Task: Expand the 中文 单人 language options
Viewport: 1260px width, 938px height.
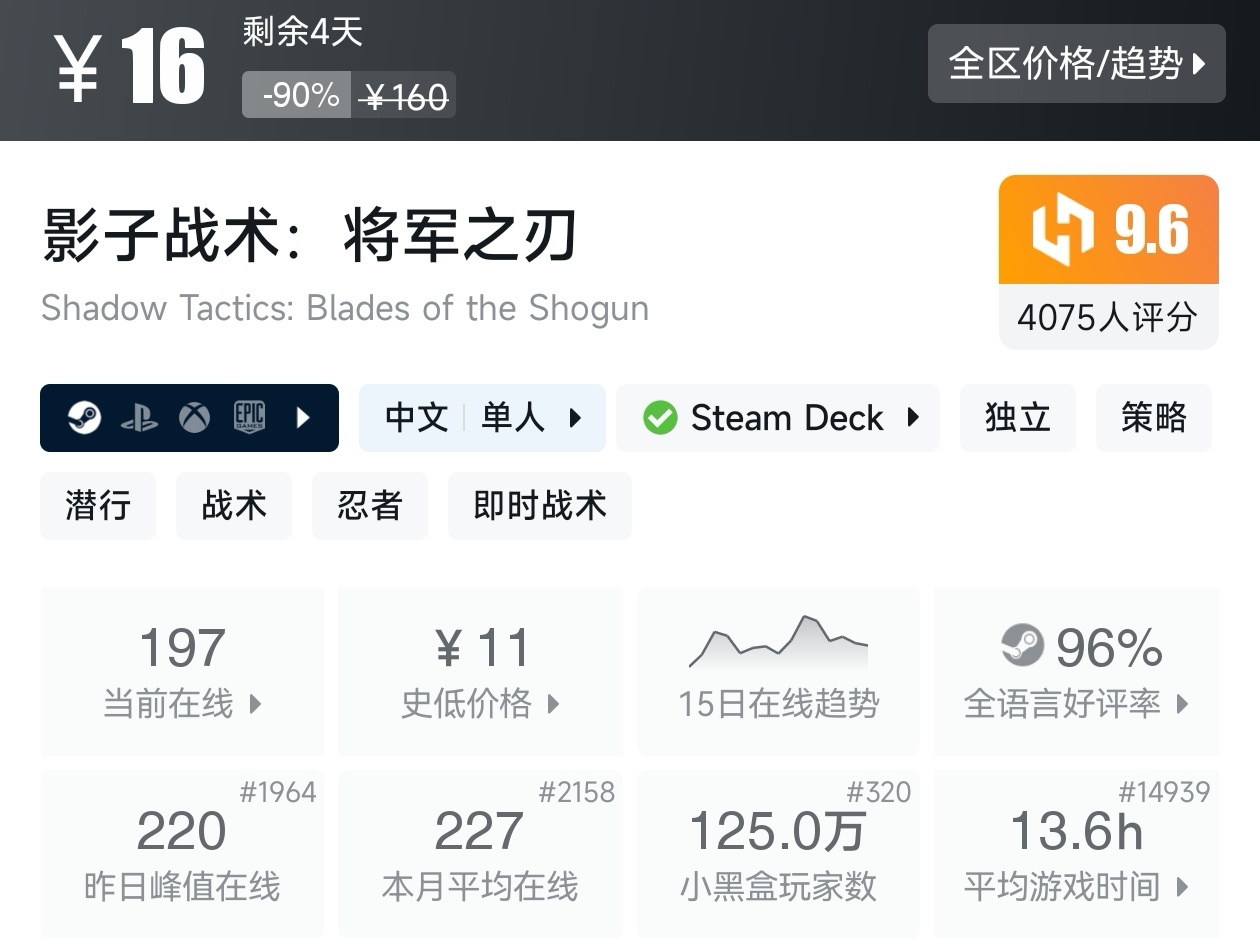Action: pos(482,418)
